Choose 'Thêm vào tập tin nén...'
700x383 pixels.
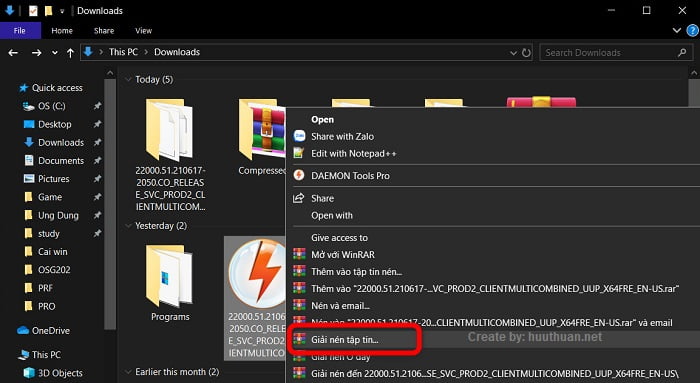(x=356, y=271)
